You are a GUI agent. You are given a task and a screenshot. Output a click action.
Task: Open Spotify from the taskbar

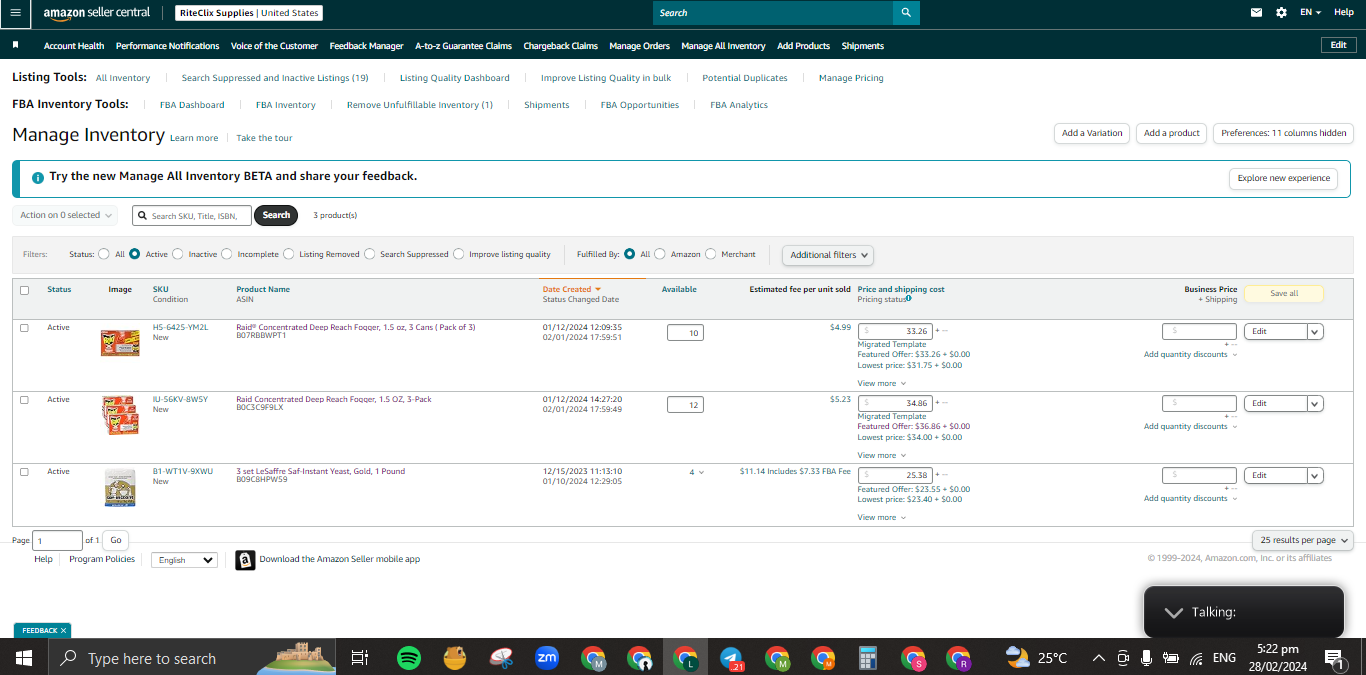tap(408, 658)
